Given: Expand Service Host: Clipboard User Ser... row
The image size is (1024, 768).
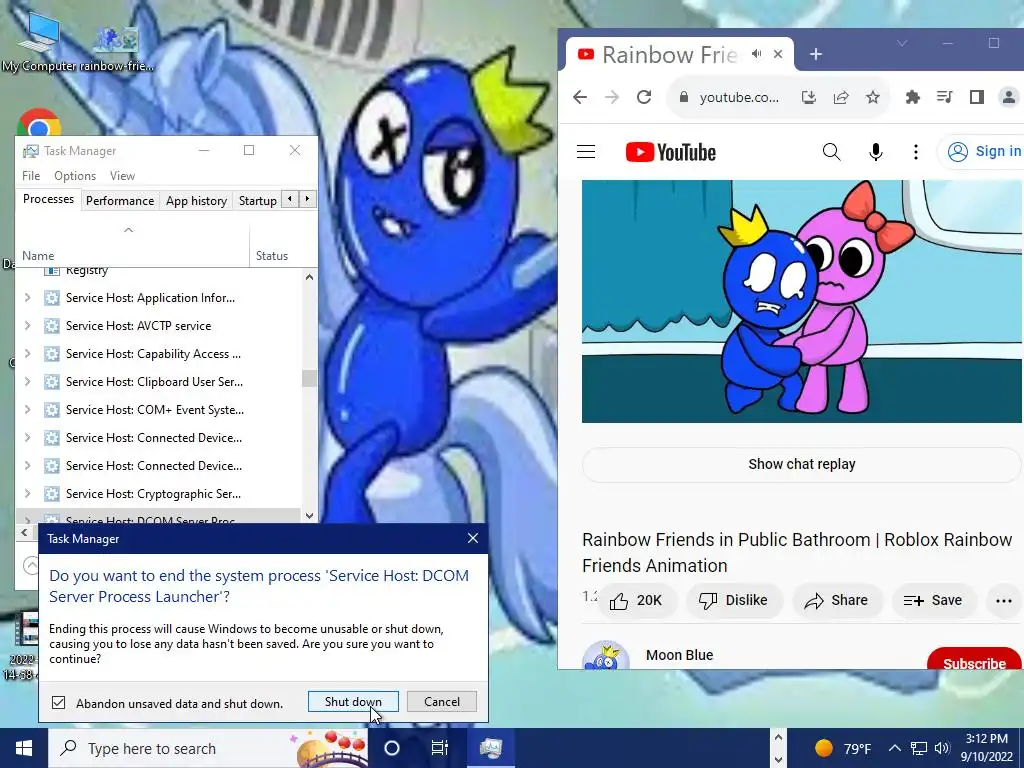Looking at the screenshot, I should click(x=27, y=382).
